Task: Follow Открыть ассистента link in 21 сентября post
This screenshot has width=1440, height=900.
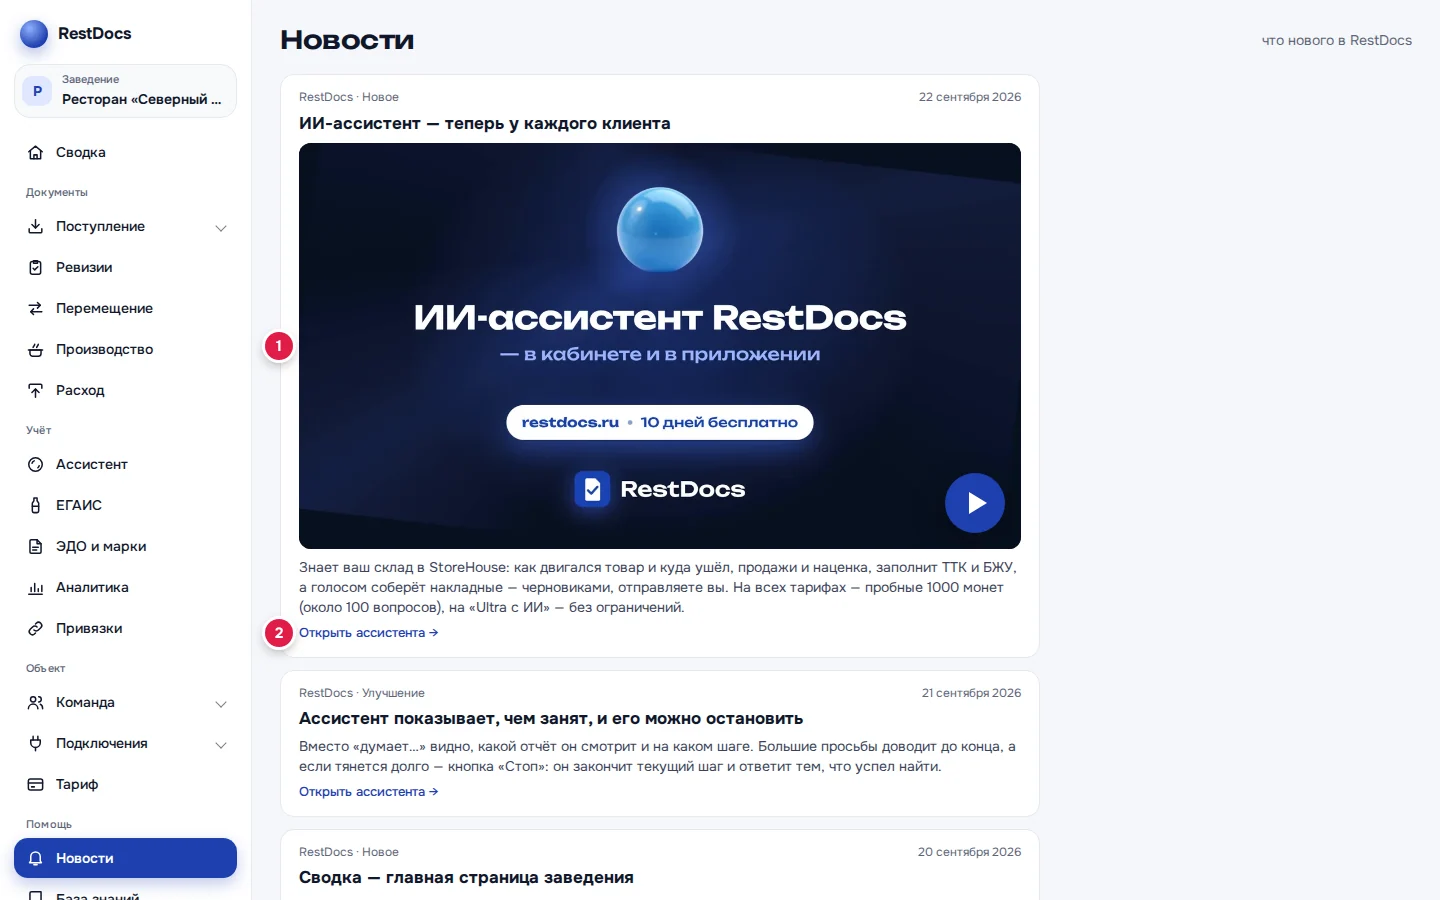Action: point(368,792)
